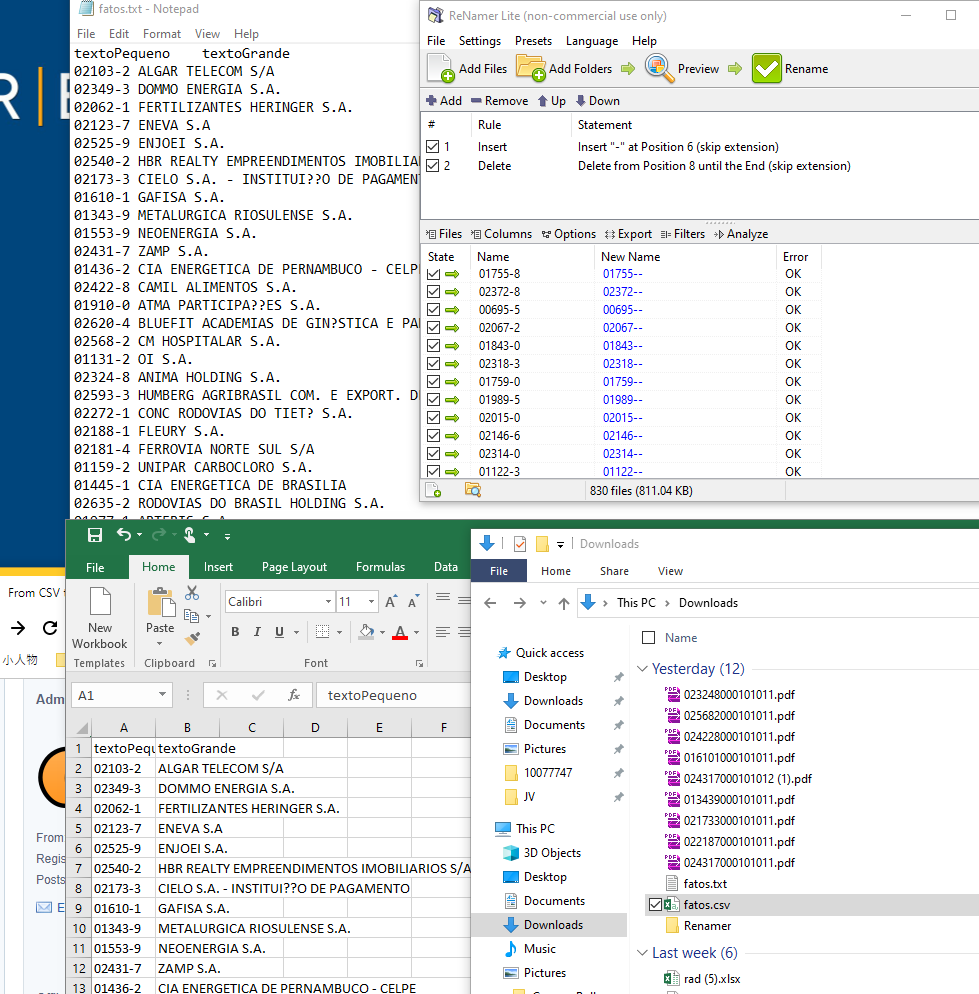Open the font size dropdown in Excel

[372, 602]
